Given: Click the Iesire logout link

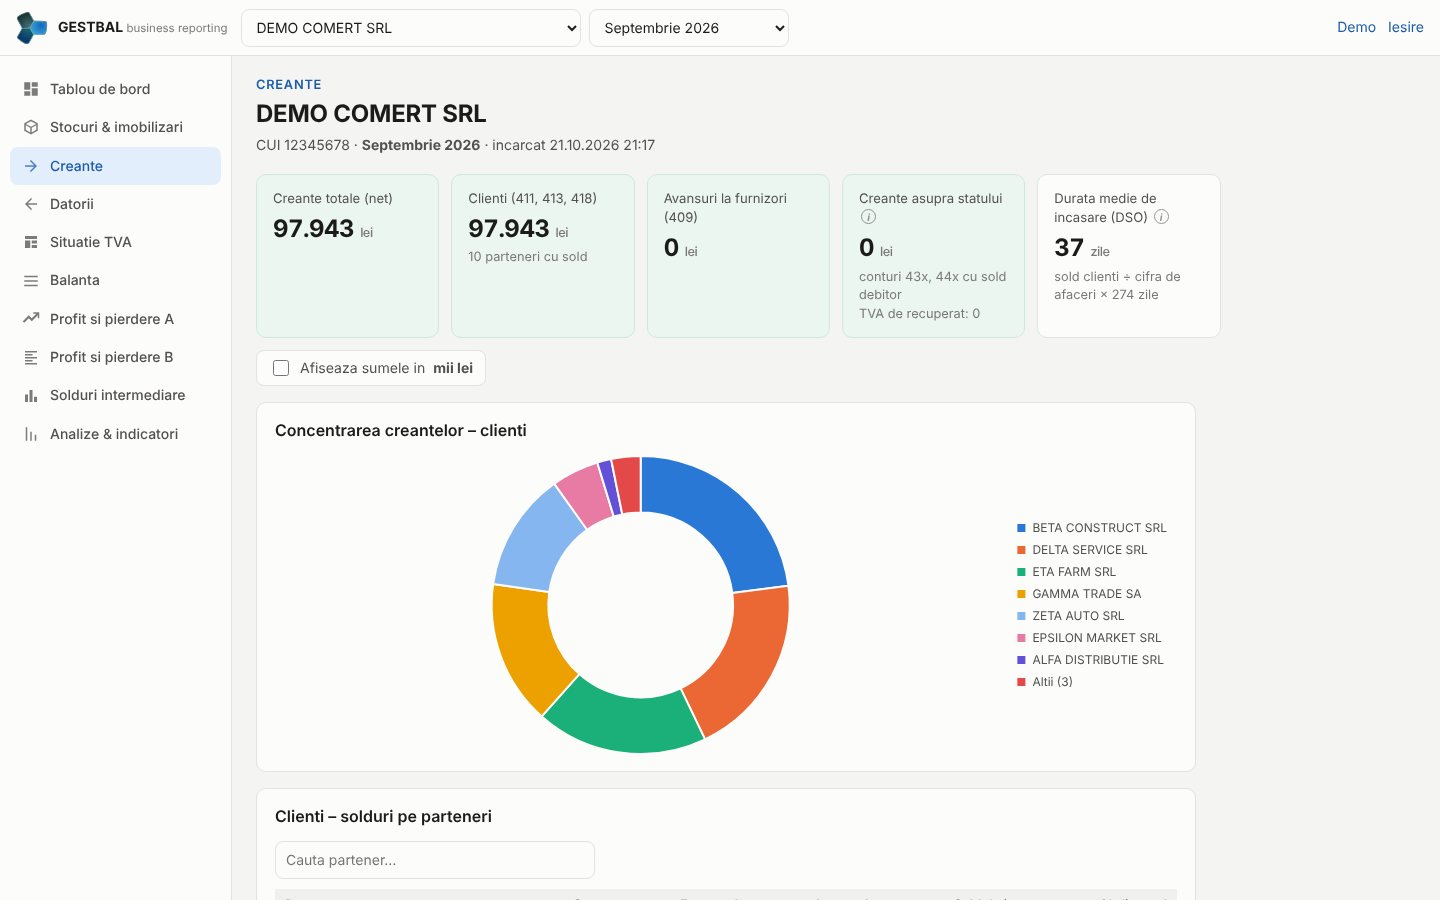Looking at the screenshot, I should click(x=1405, y=27).
